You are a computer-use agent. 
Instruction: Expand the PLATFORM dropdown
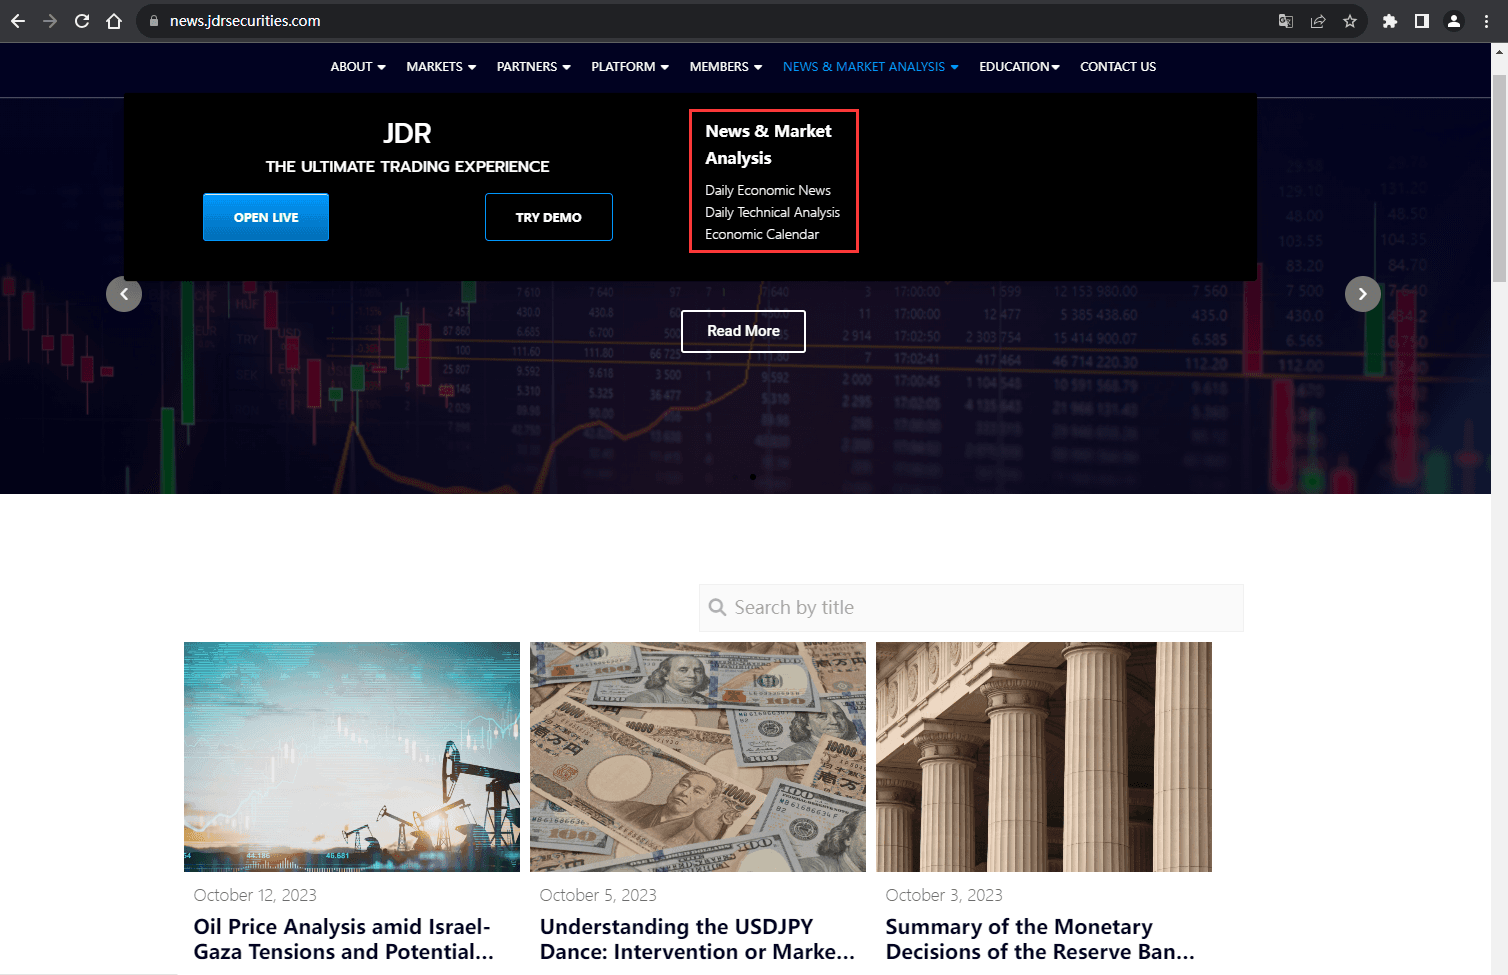[630, 67]
